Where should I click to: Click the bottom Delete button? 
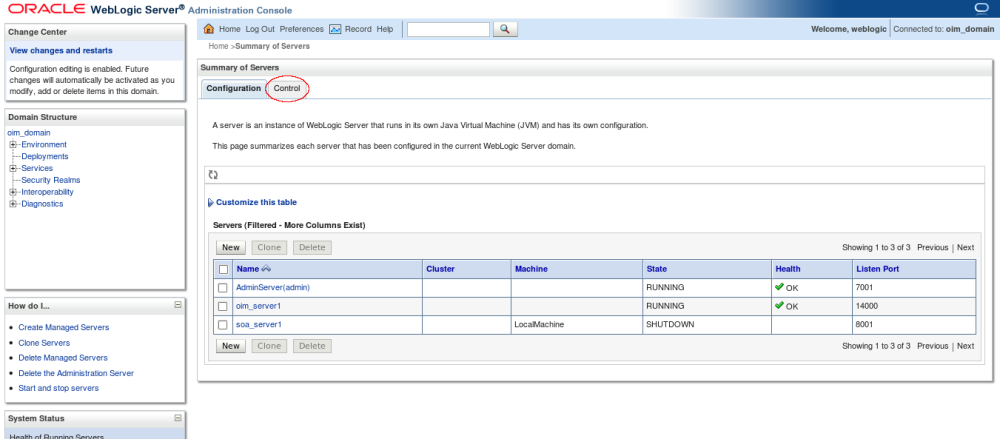pos(312,346)
